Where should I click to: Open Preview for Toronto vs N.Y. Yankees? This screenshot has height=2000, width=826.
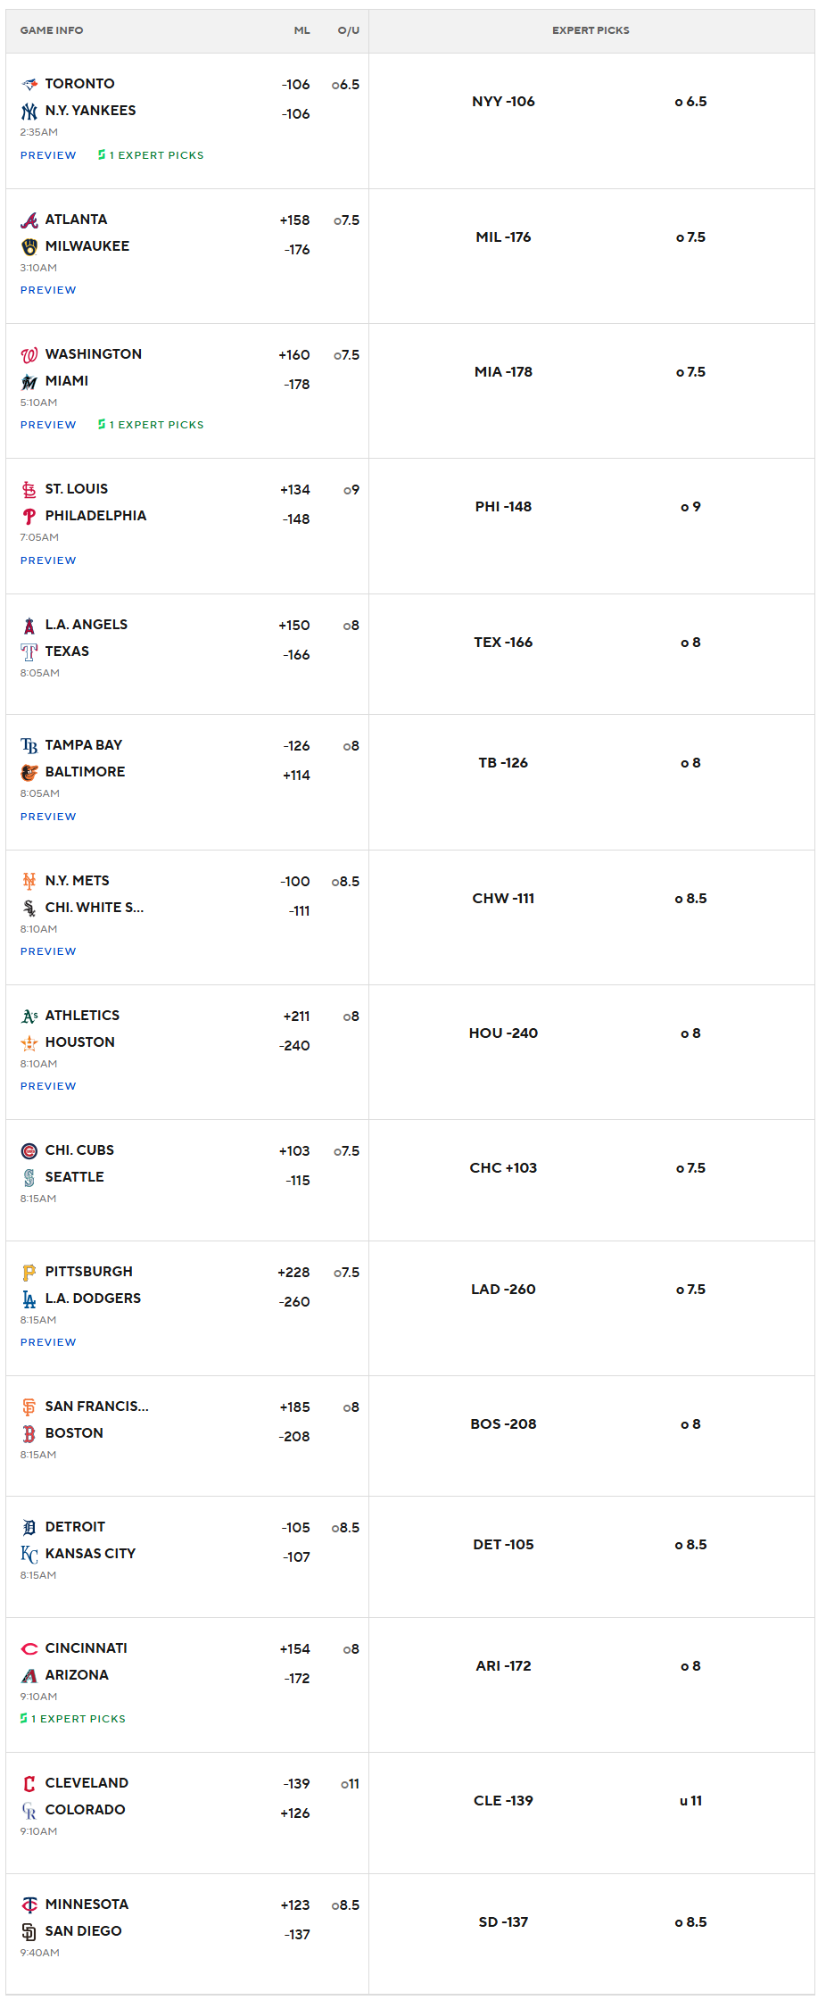click(48, 155)
